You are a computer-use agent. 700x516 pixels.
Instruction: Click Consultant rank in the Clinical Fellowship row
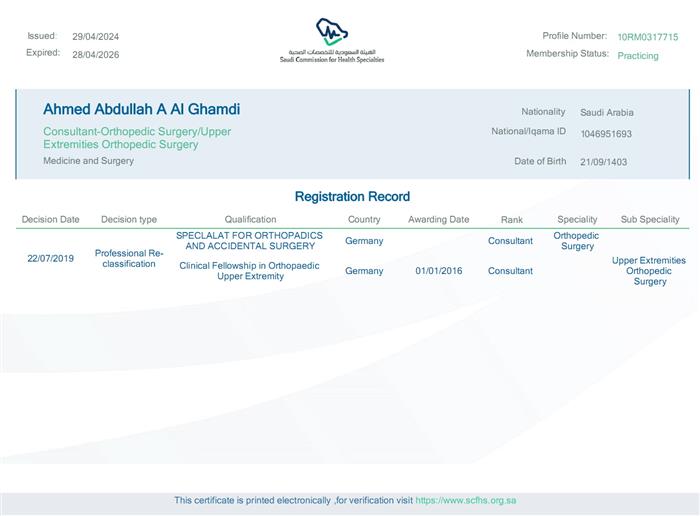tap(510, 271)
